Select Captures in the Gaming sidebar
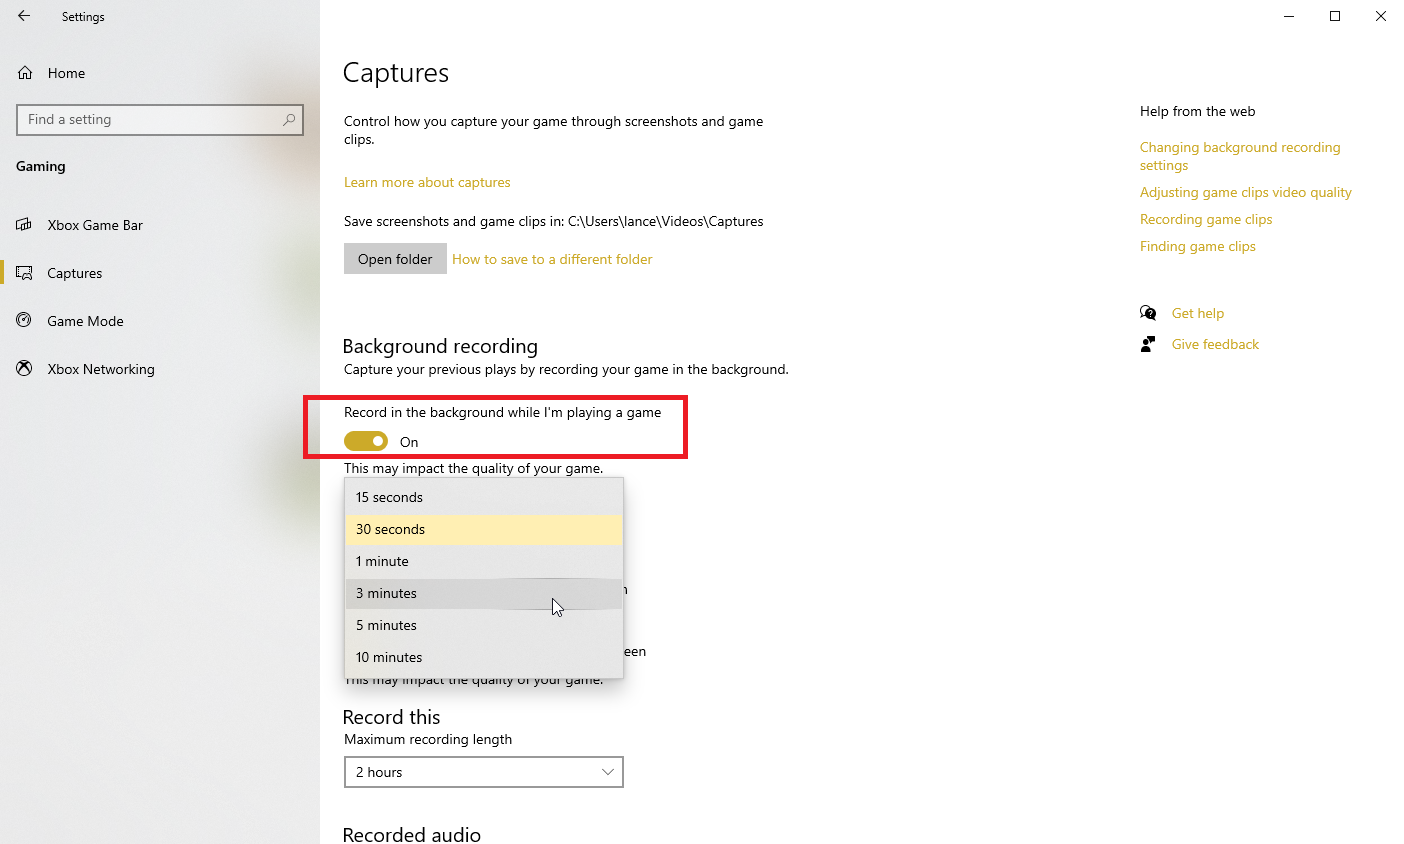The height and width of the screenshot is (844, 1404). pos(75,273)
